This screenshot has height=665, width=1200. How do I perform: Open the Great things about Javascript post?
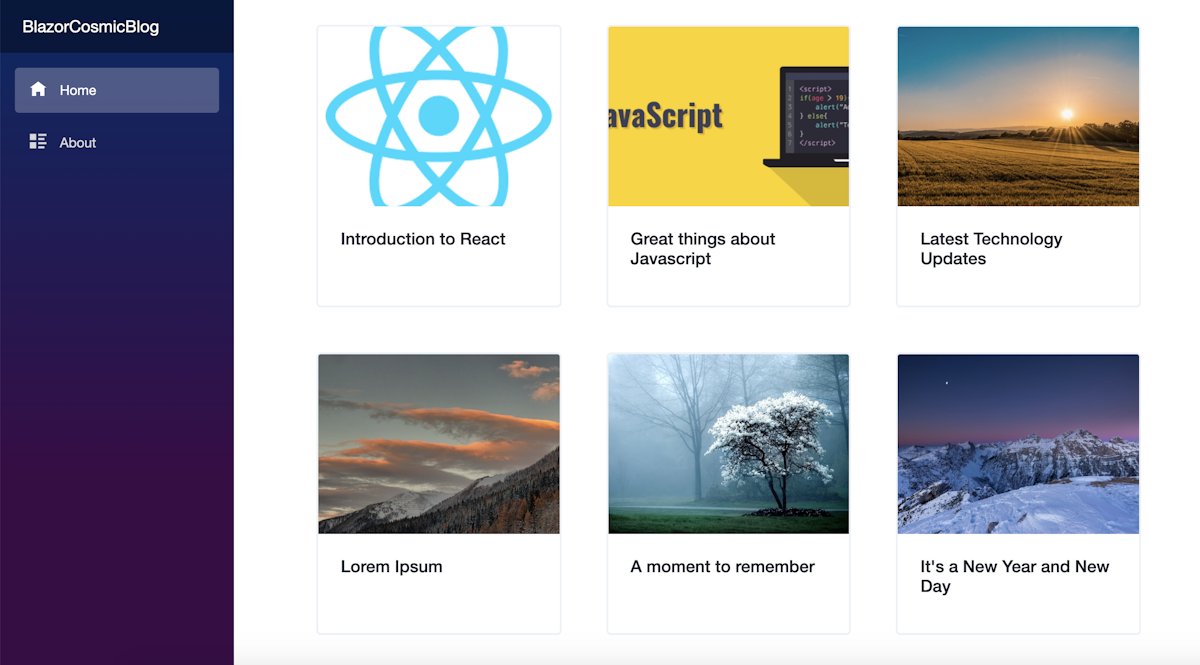(702, 248)
